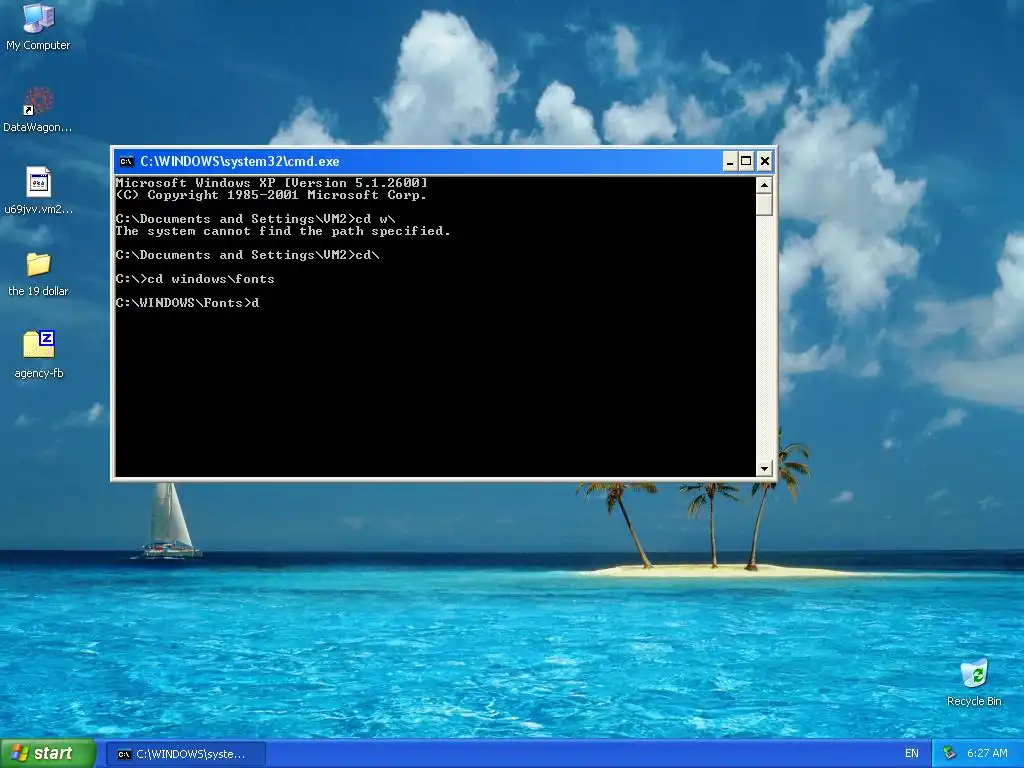Maximize the cmd.exe window

pos(746,161)
